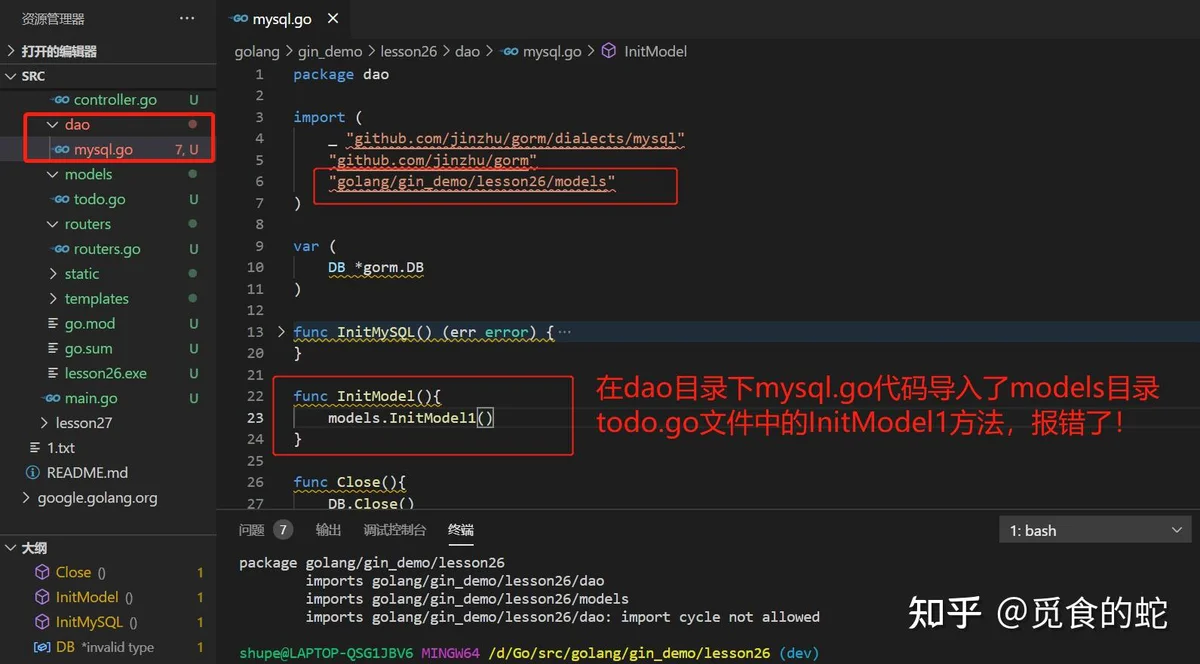Image resolution: width=1200 pixels, height=664 pixels.
Task: Click the gorm/dialects/mysql import on line 4
Action: tap(515, 139)
